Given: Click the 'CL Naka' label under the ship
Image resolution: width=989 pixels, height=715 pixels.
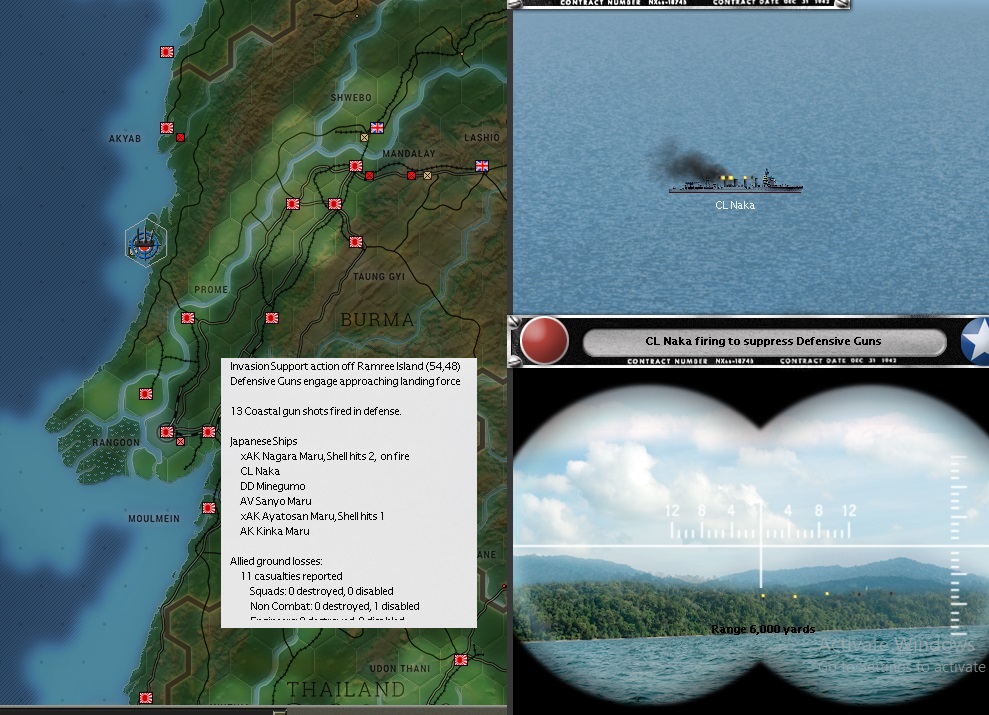Looking at the screenshot, I should pyautogui.click(x=735, y=205).
